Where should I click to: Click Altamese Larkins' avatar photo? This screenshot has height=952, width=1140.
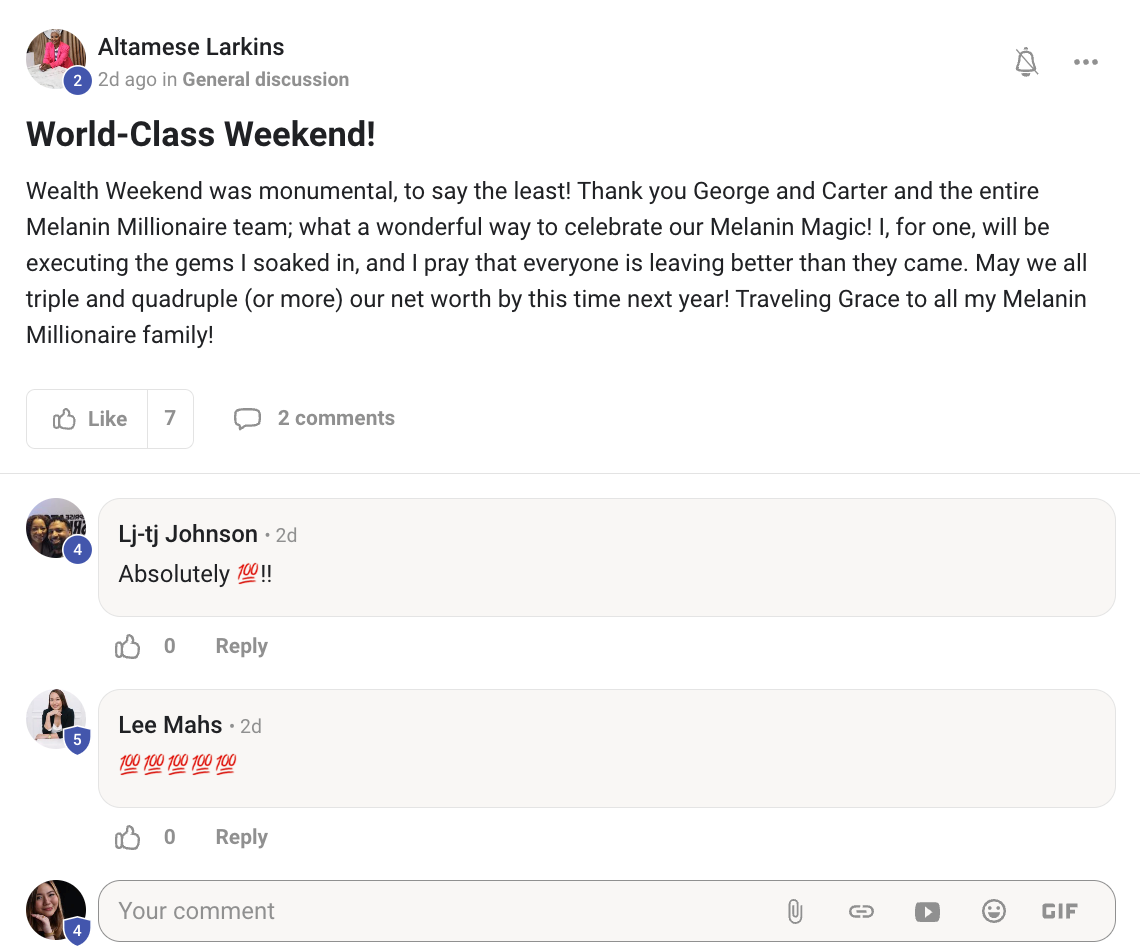pos(55,58)
